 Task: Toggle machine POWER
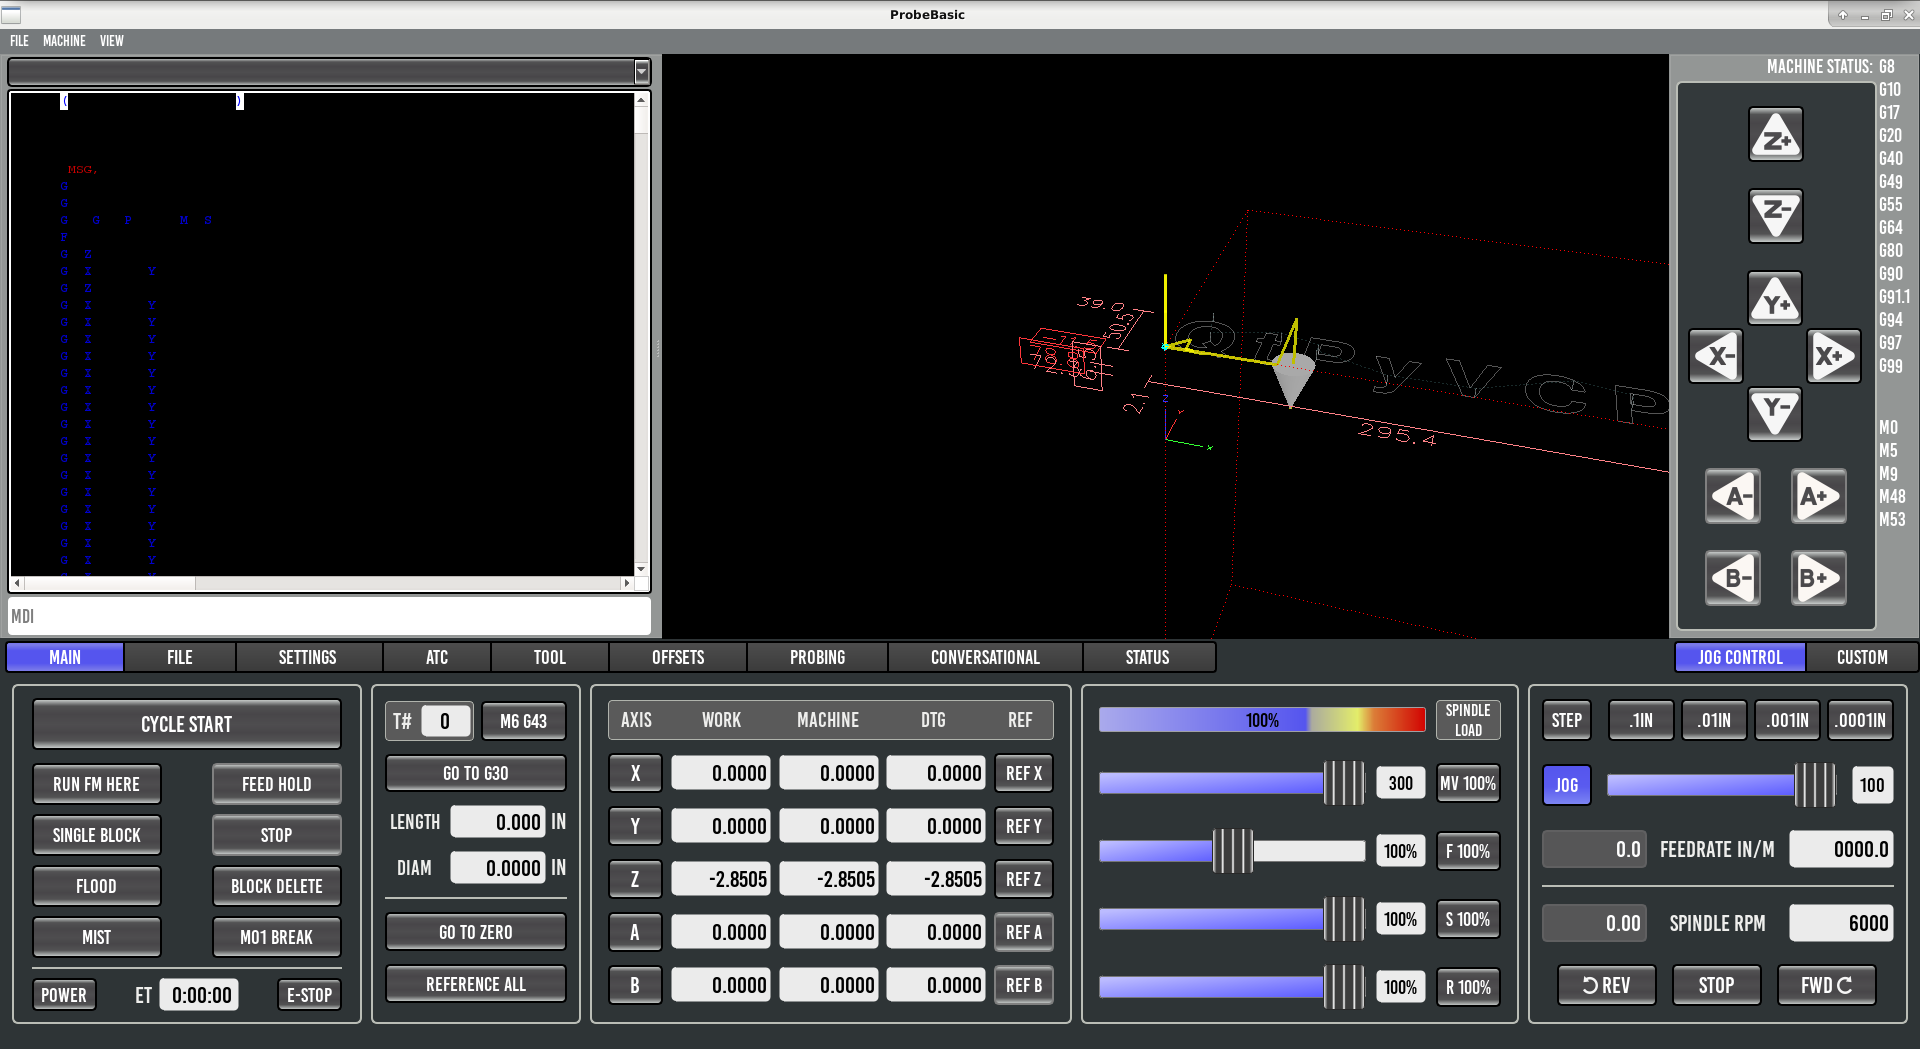click(x=64, y=995)
